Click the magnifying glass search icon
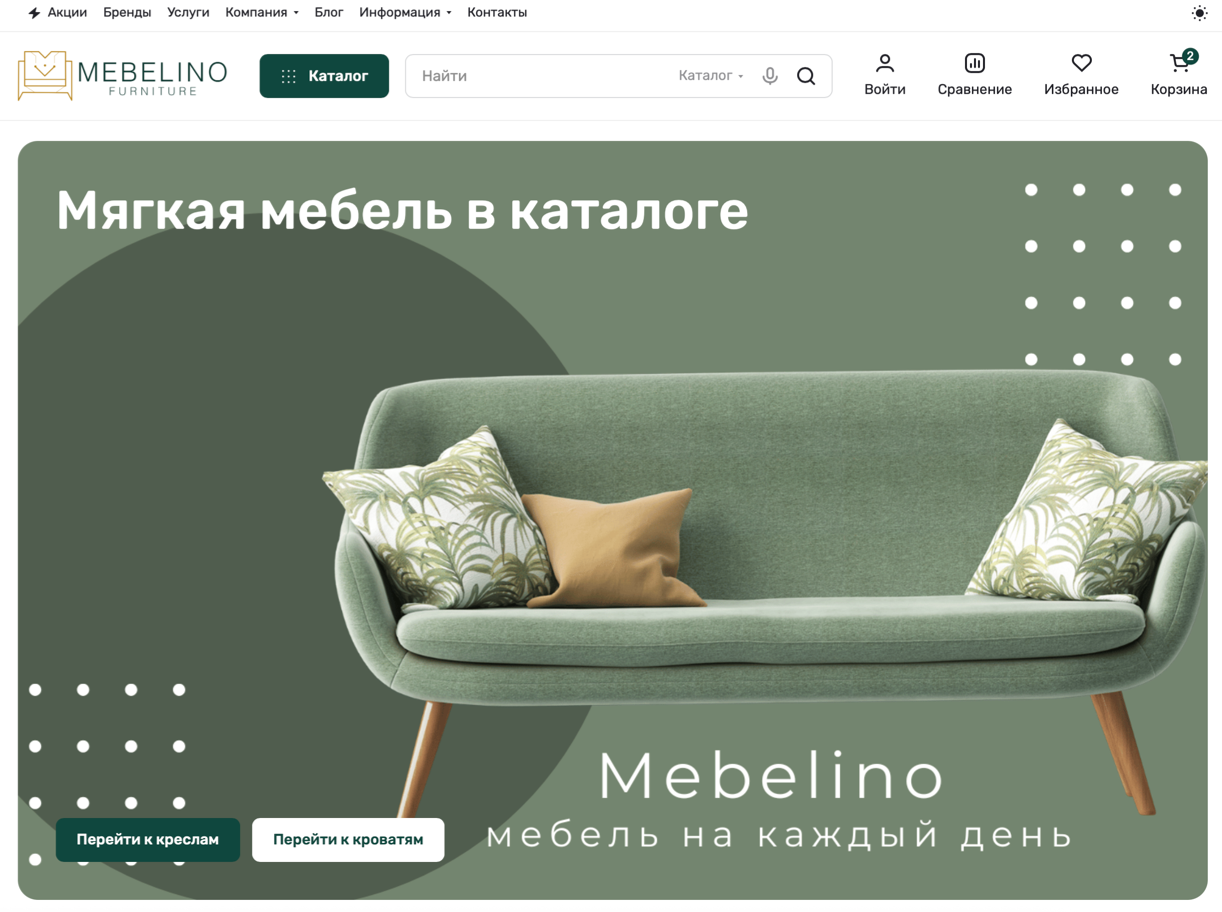 806,76
